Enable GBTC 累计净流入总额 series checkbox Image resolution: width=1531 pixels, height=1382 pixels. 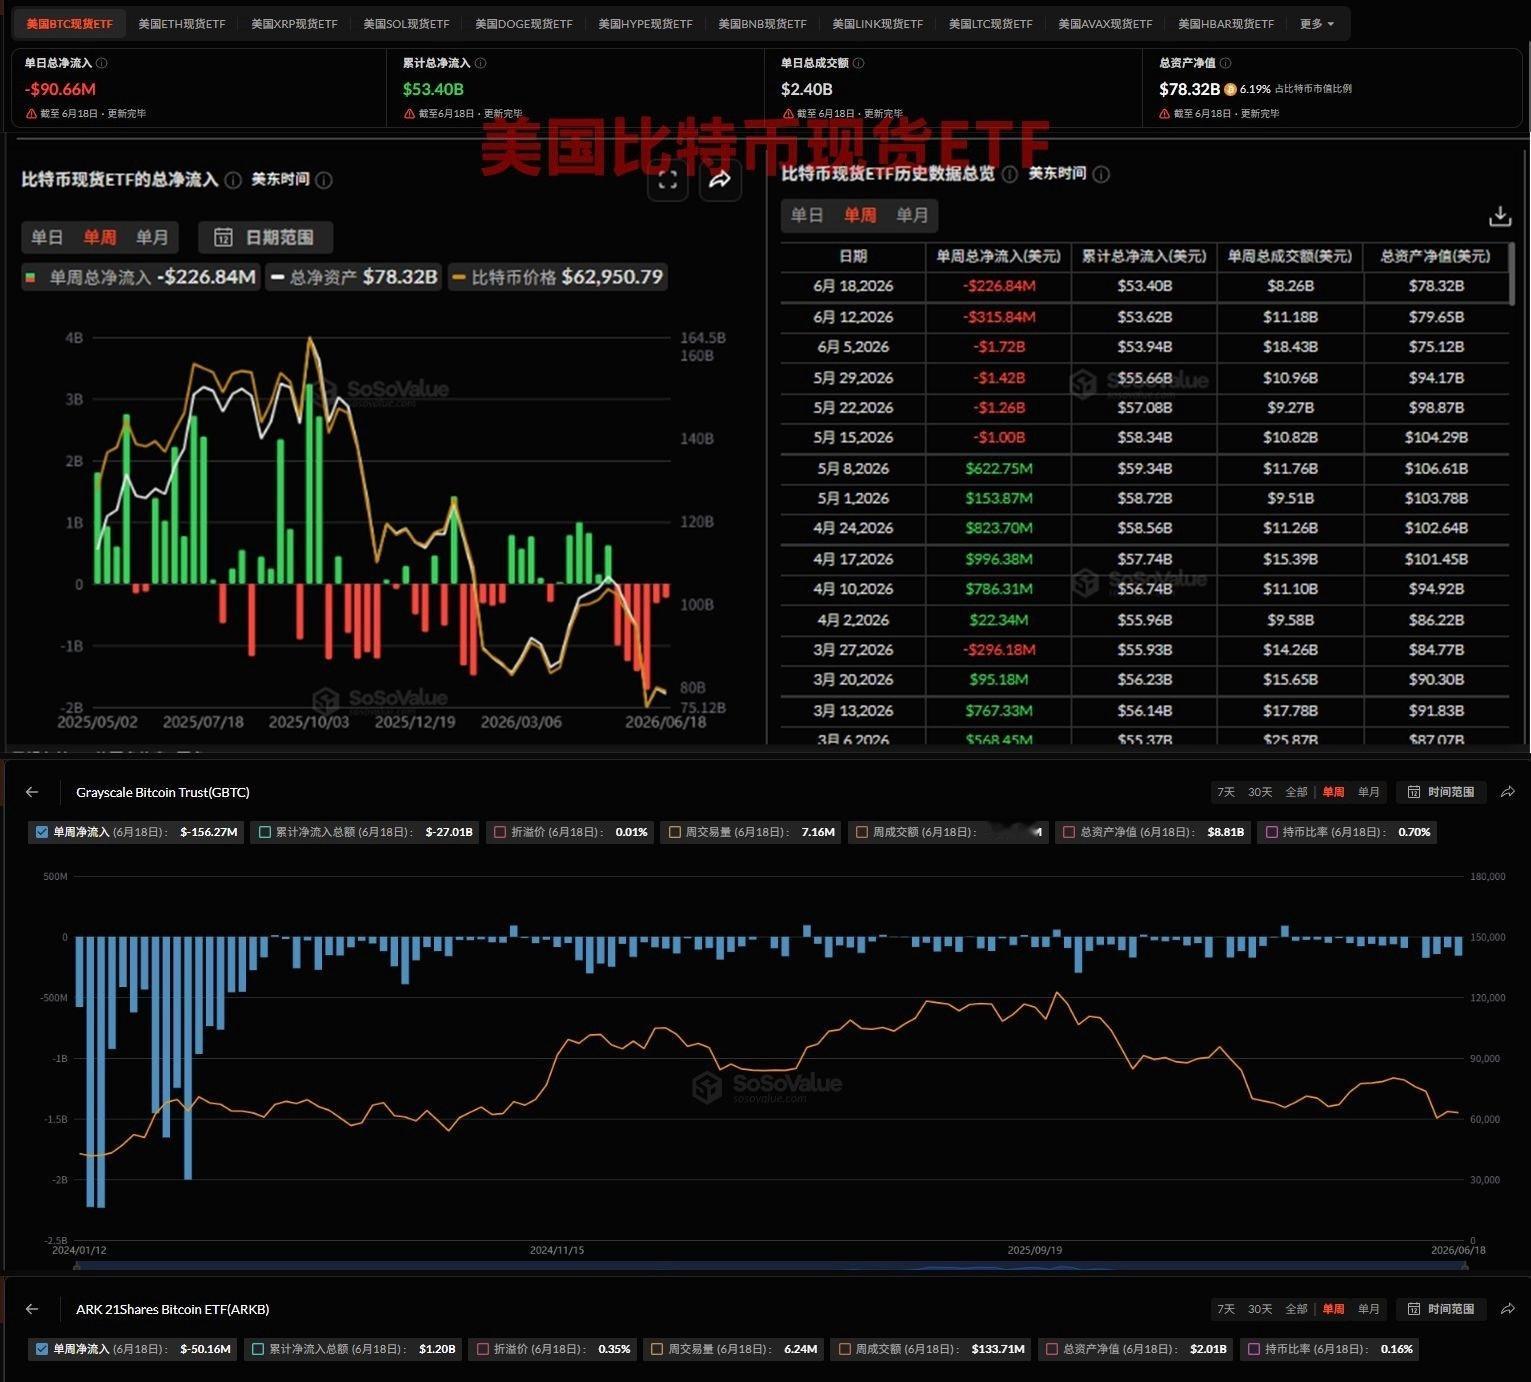pyautogui.click(x=265, y=832)
